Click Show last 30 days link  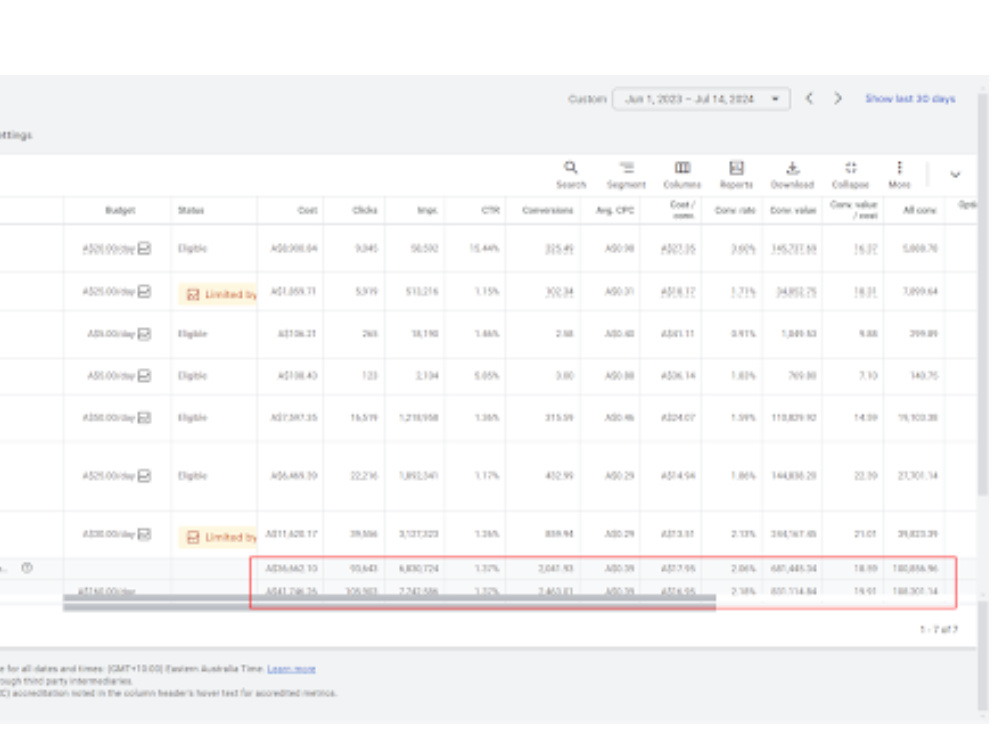click(910, 99)
